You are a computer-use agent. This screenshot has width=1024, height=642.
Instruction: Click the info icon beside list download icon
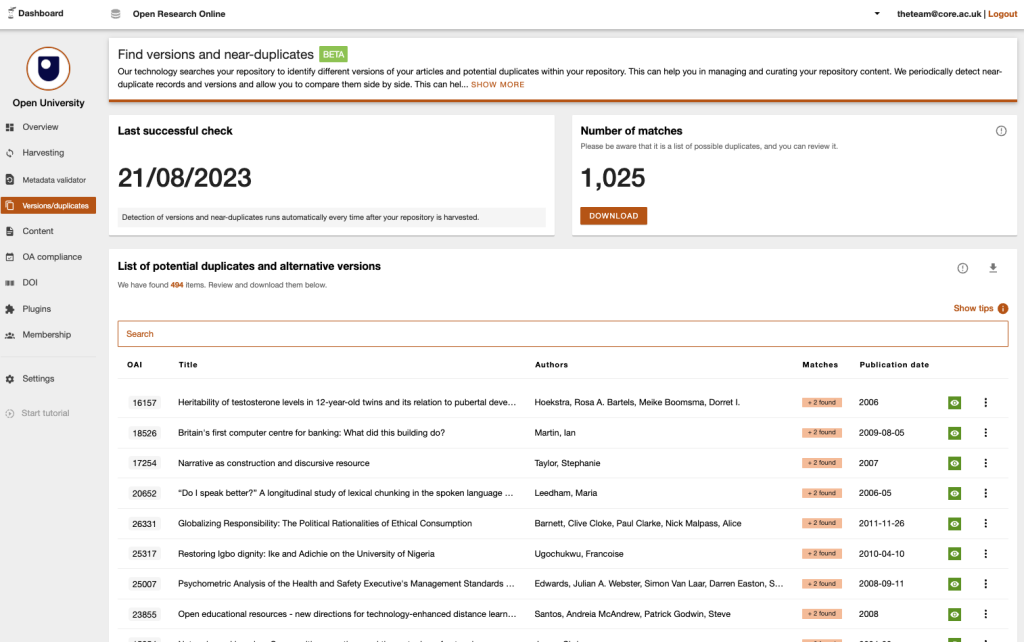tap(962, 268)
